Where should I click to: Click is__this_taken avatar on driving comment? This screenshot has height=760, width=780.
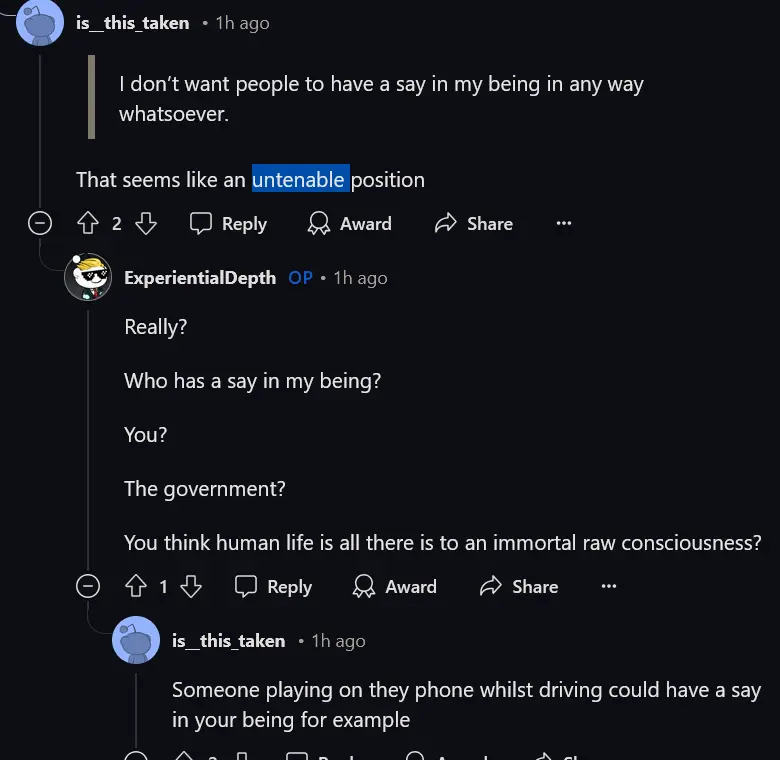(136, 641)
